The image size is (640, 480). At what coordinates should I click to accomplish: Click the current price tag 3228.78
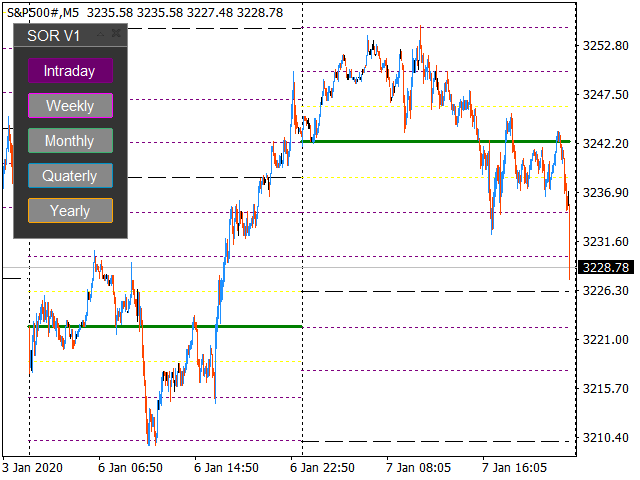click(607, 267)
